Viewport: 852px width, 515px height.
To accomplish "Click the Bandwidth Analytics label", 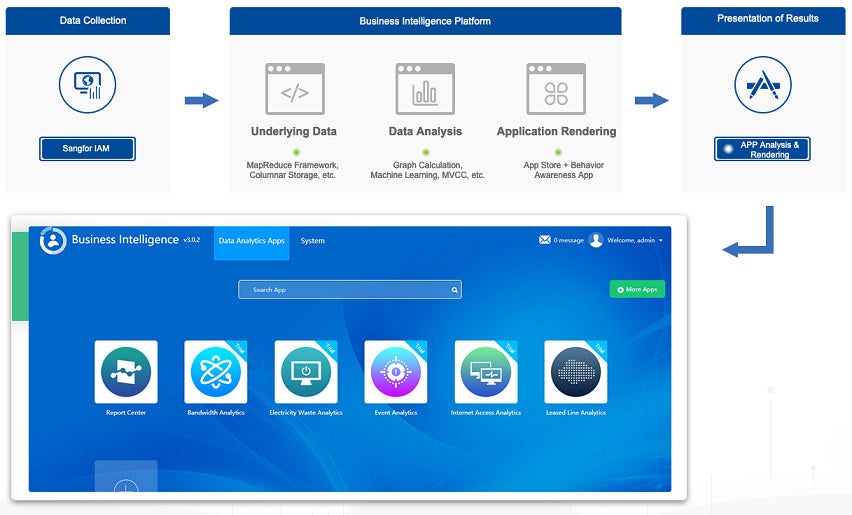I will click(x=216, y=413).
